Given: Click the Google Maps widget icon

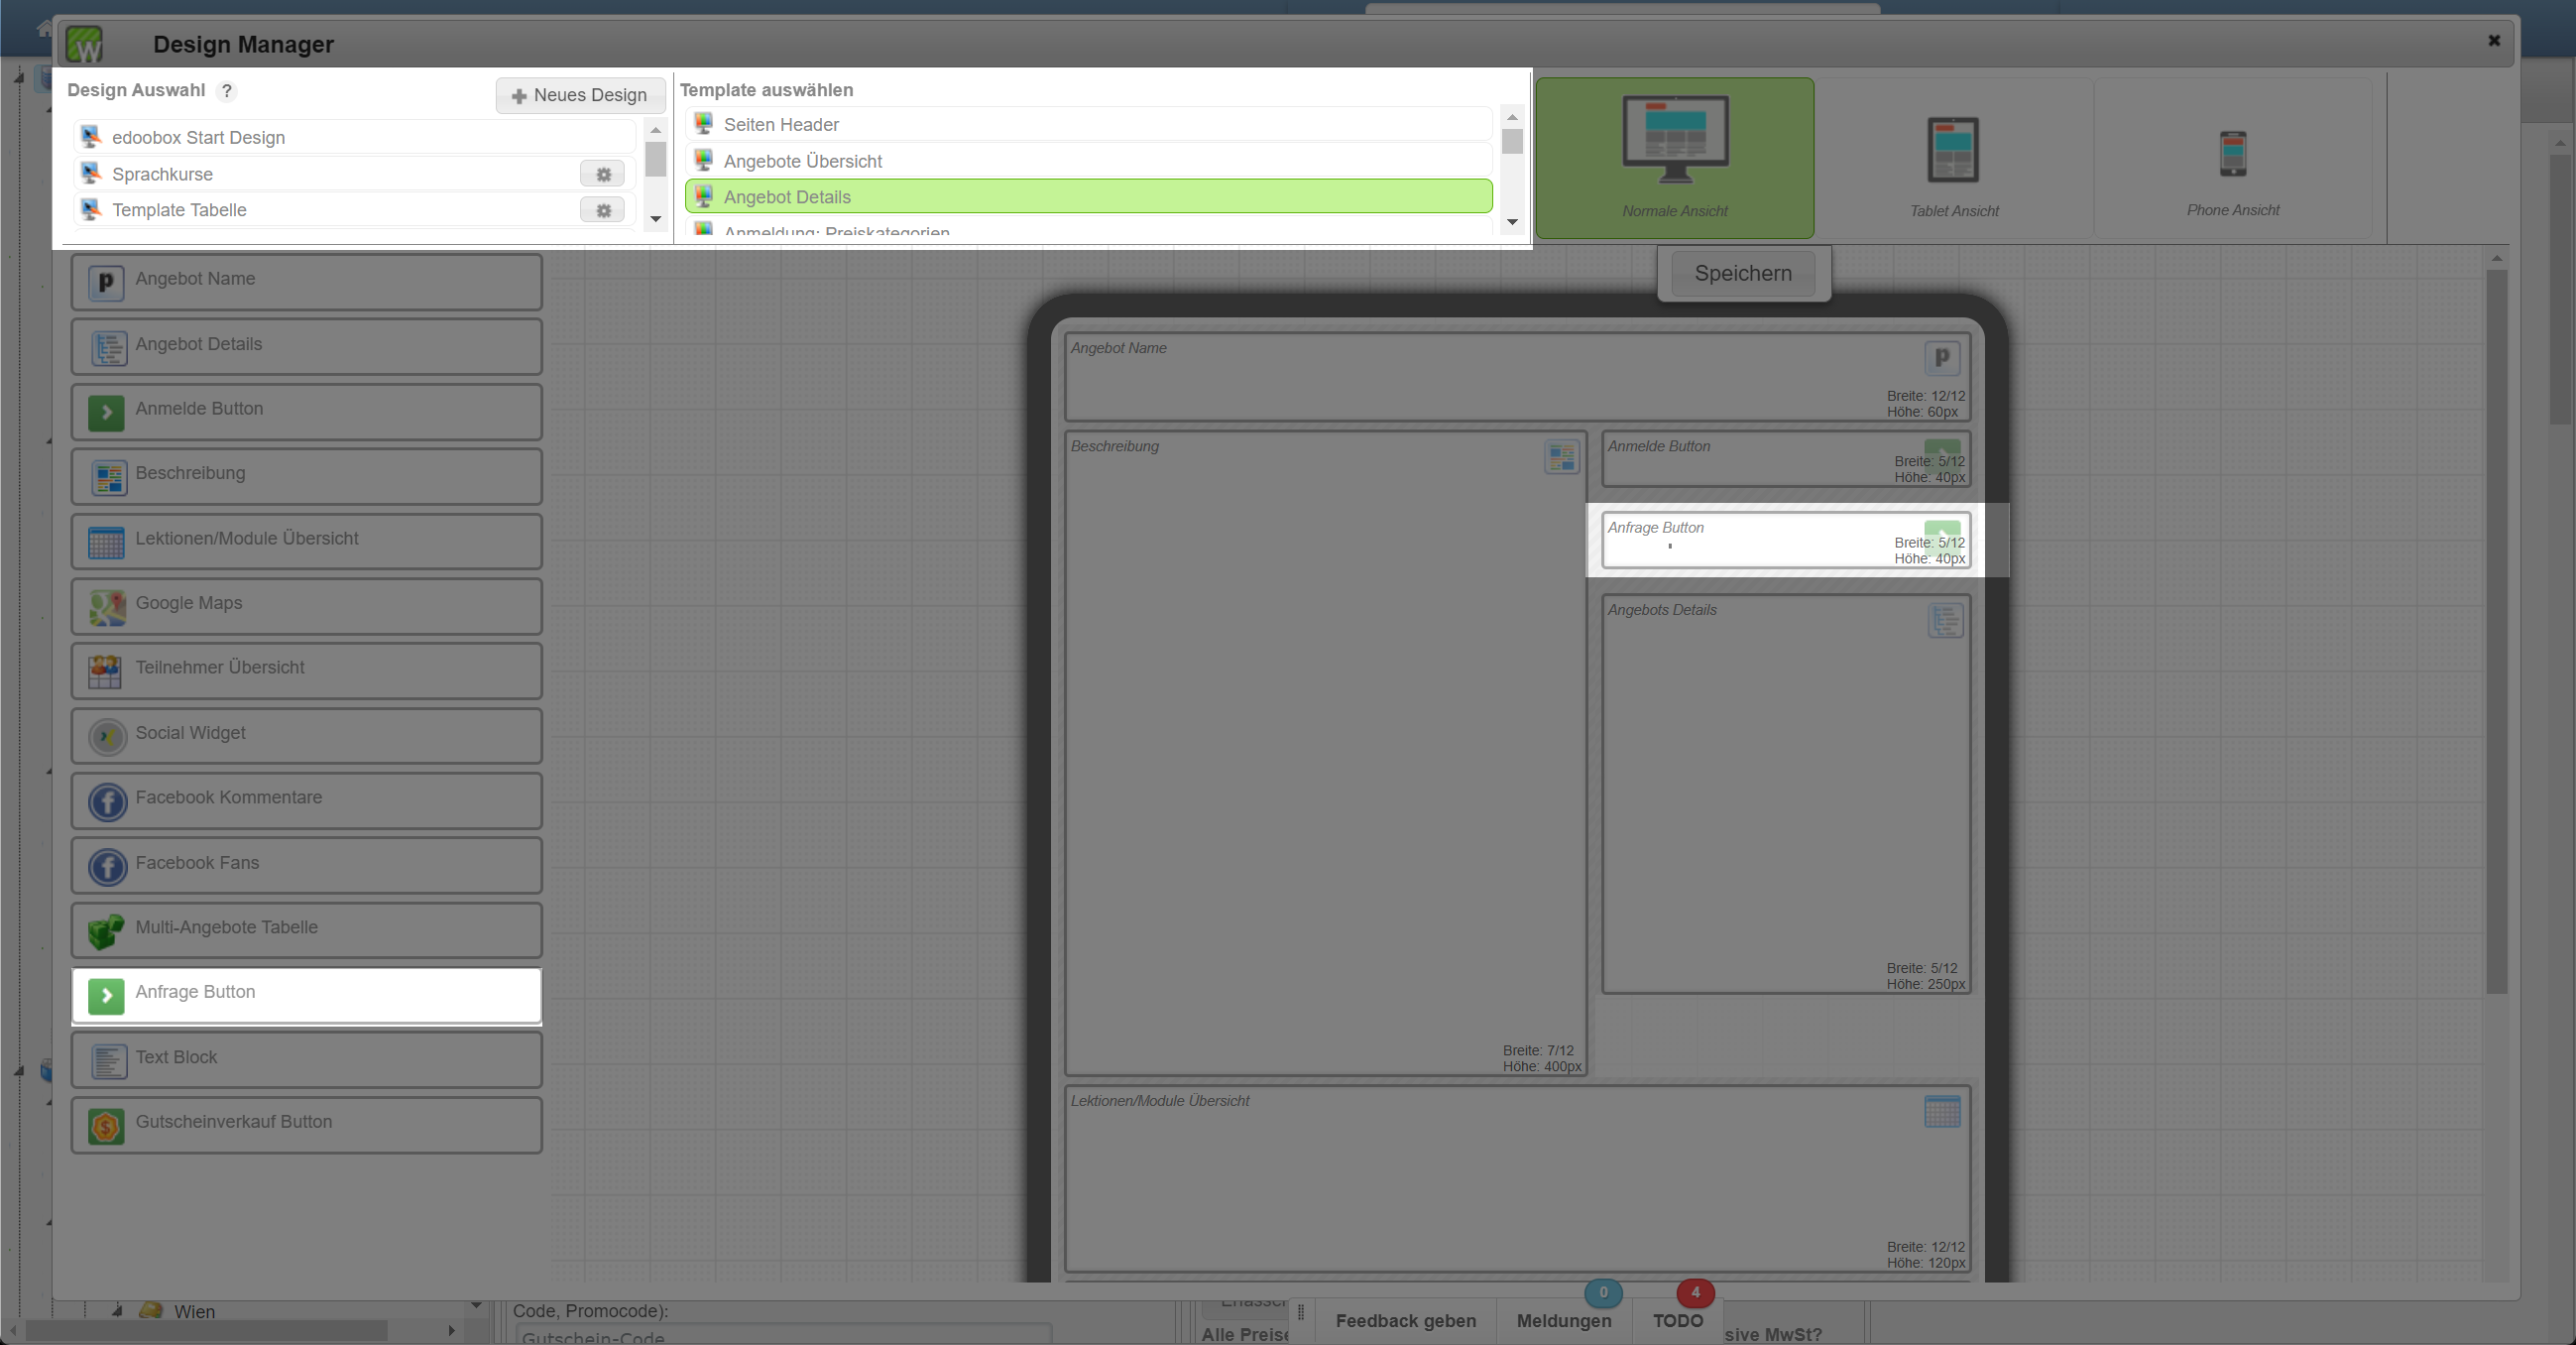Looking at the screenshot, I should point(107,606).
